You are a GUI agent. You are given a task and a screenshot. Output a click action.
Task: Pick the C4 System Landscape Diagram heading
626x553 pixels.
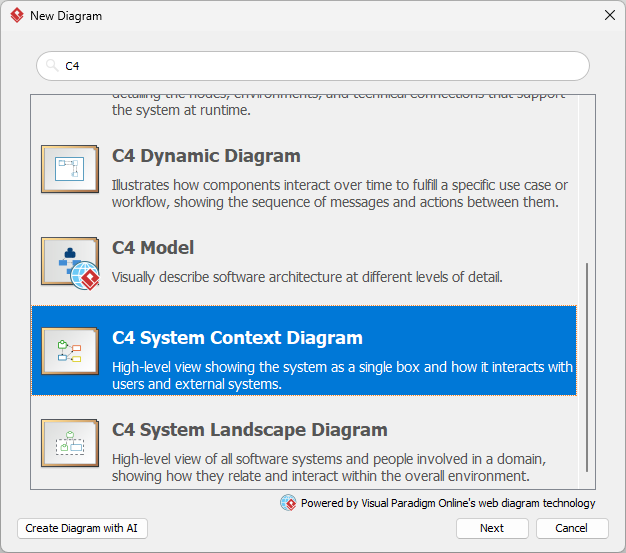point(249,430)
